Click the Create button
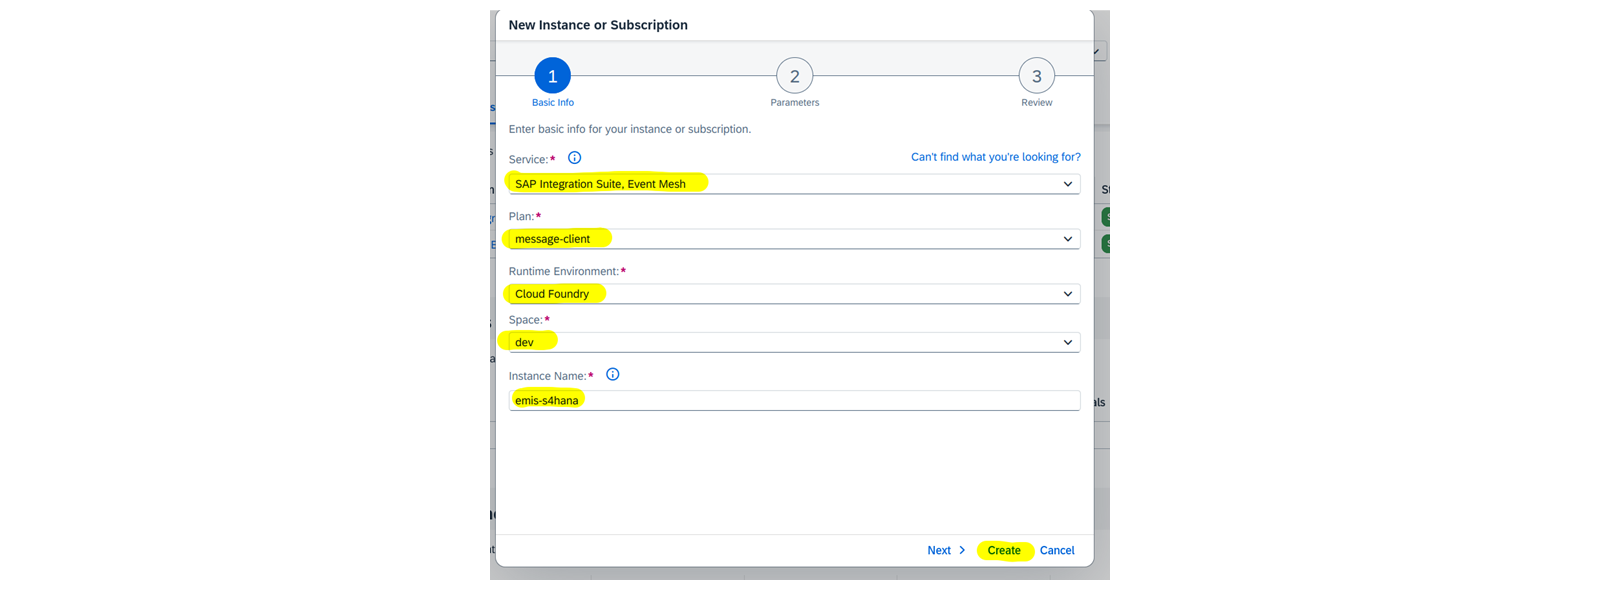This screenshot has width=1600, height=590. click(1004, 550)
